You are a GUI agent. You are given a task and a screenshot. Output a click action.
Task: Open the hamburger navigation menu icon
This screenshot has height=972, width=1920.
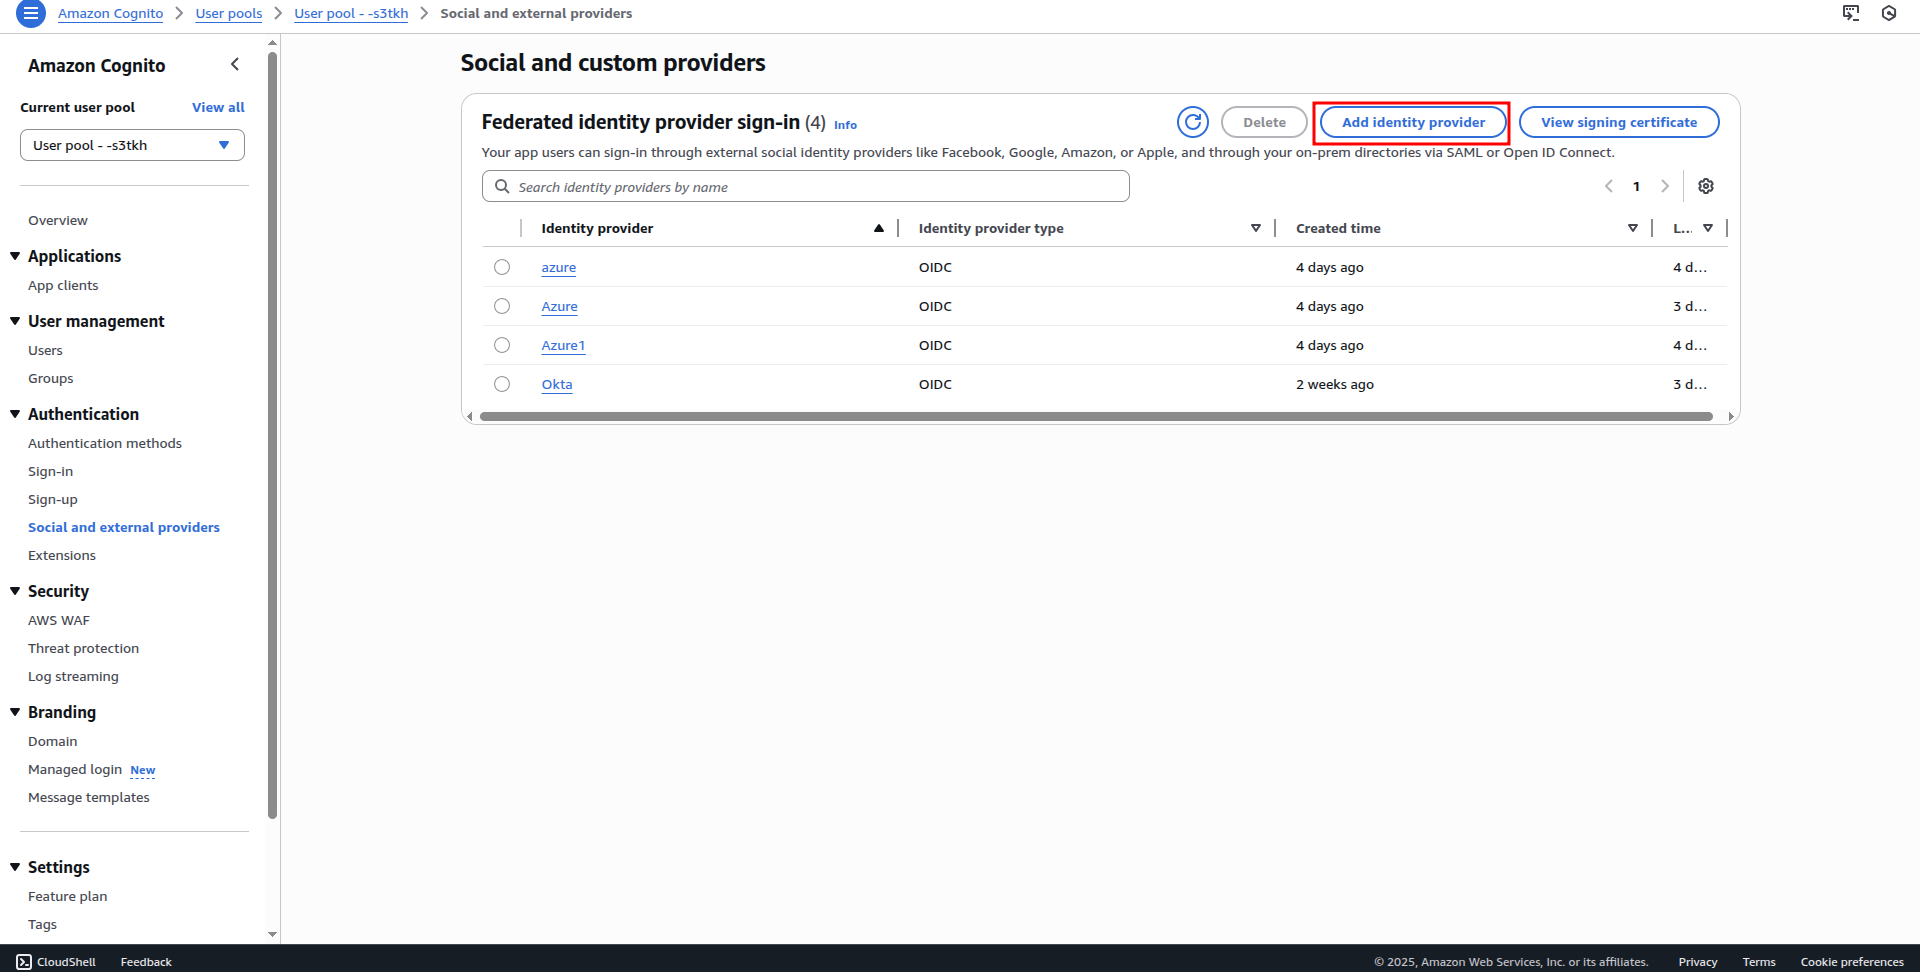(31, 14)
